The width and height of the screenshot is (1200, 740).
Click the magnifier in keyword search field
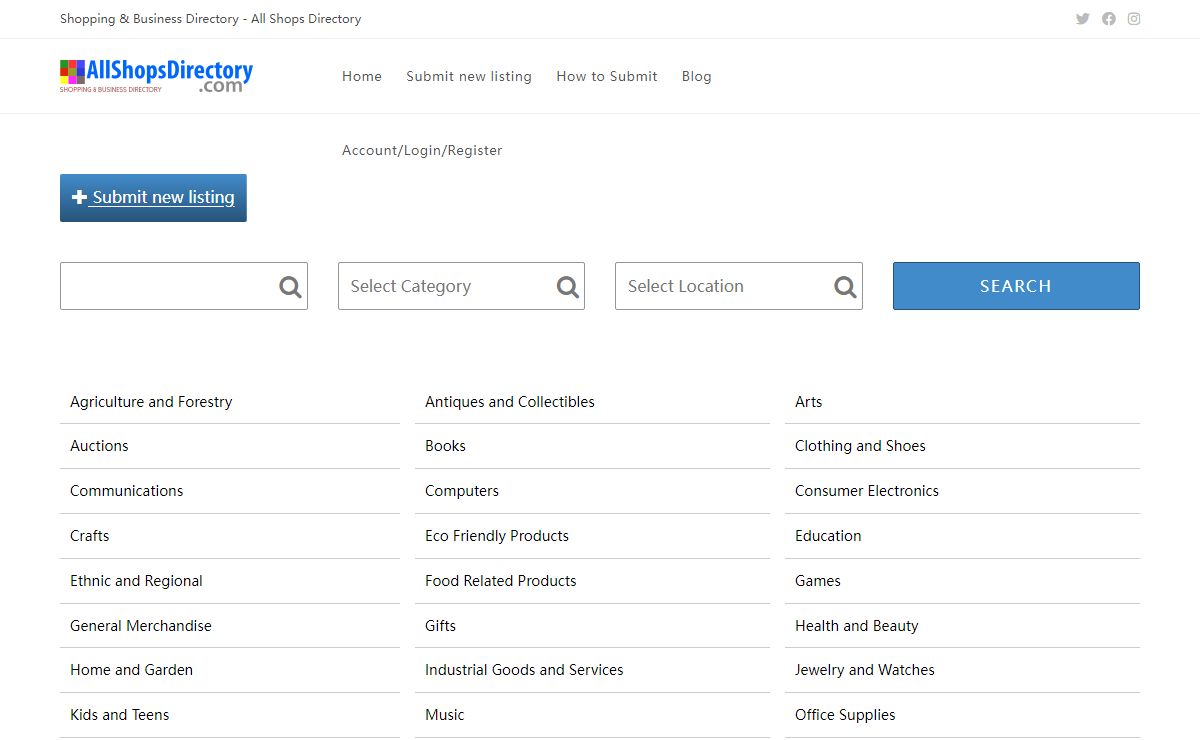pyautogui.click(x=290, y=287)
